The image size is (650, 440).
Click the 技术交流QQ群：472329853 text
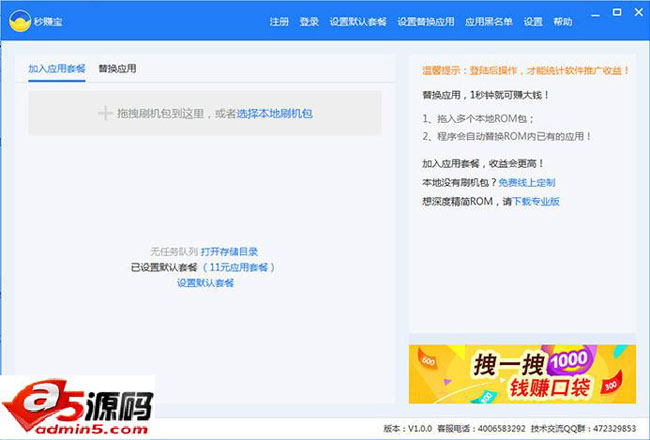click(583, 428)
